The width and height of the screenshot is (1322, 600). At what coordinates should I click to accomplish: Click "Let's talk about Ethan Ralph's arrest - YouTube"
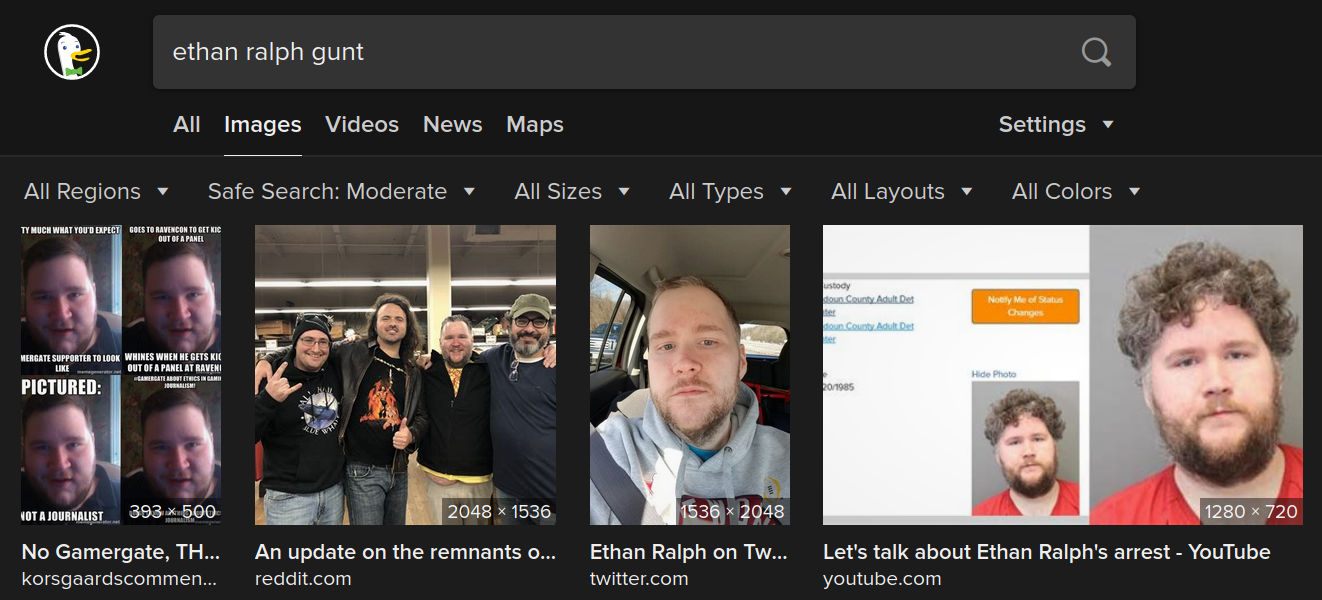click(1046, 552)
